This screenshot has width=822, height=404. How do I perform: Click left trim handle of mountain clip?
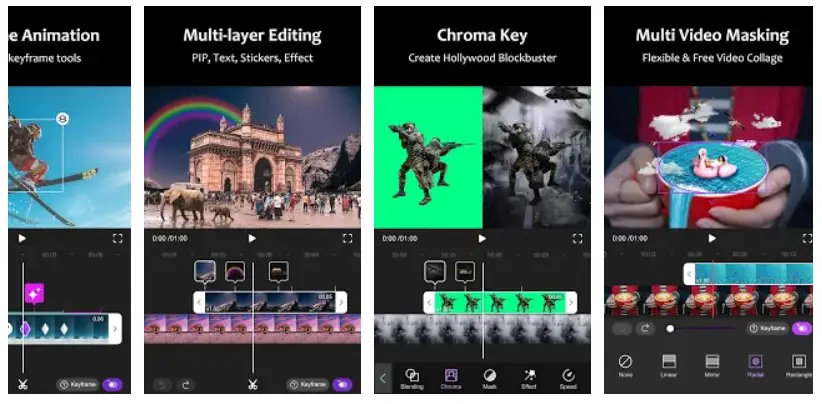coord(199,302)
